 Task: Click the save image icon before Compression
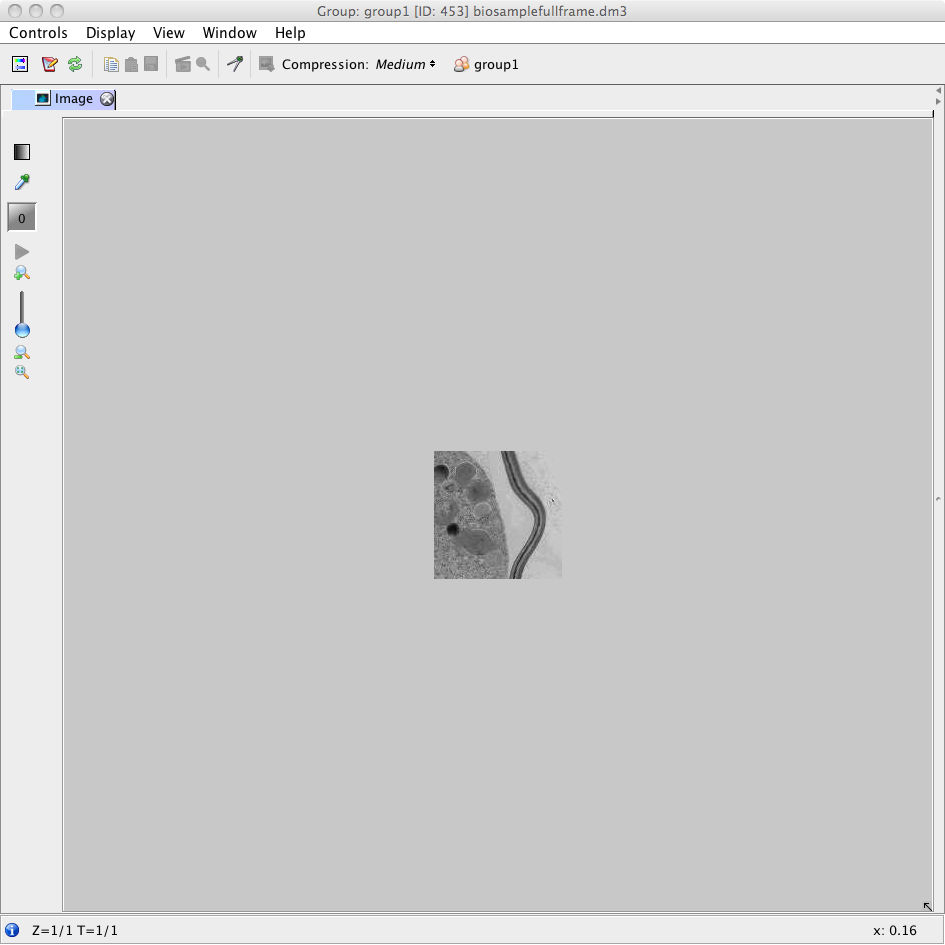coord(266,64)
